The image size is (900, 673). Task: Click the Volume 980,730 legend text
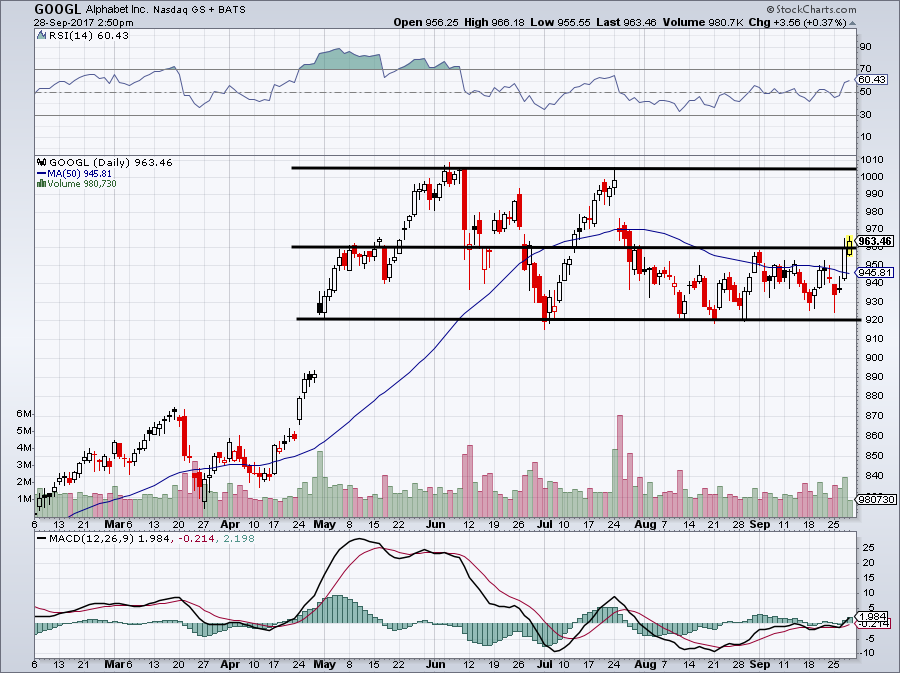pos(82,184)
